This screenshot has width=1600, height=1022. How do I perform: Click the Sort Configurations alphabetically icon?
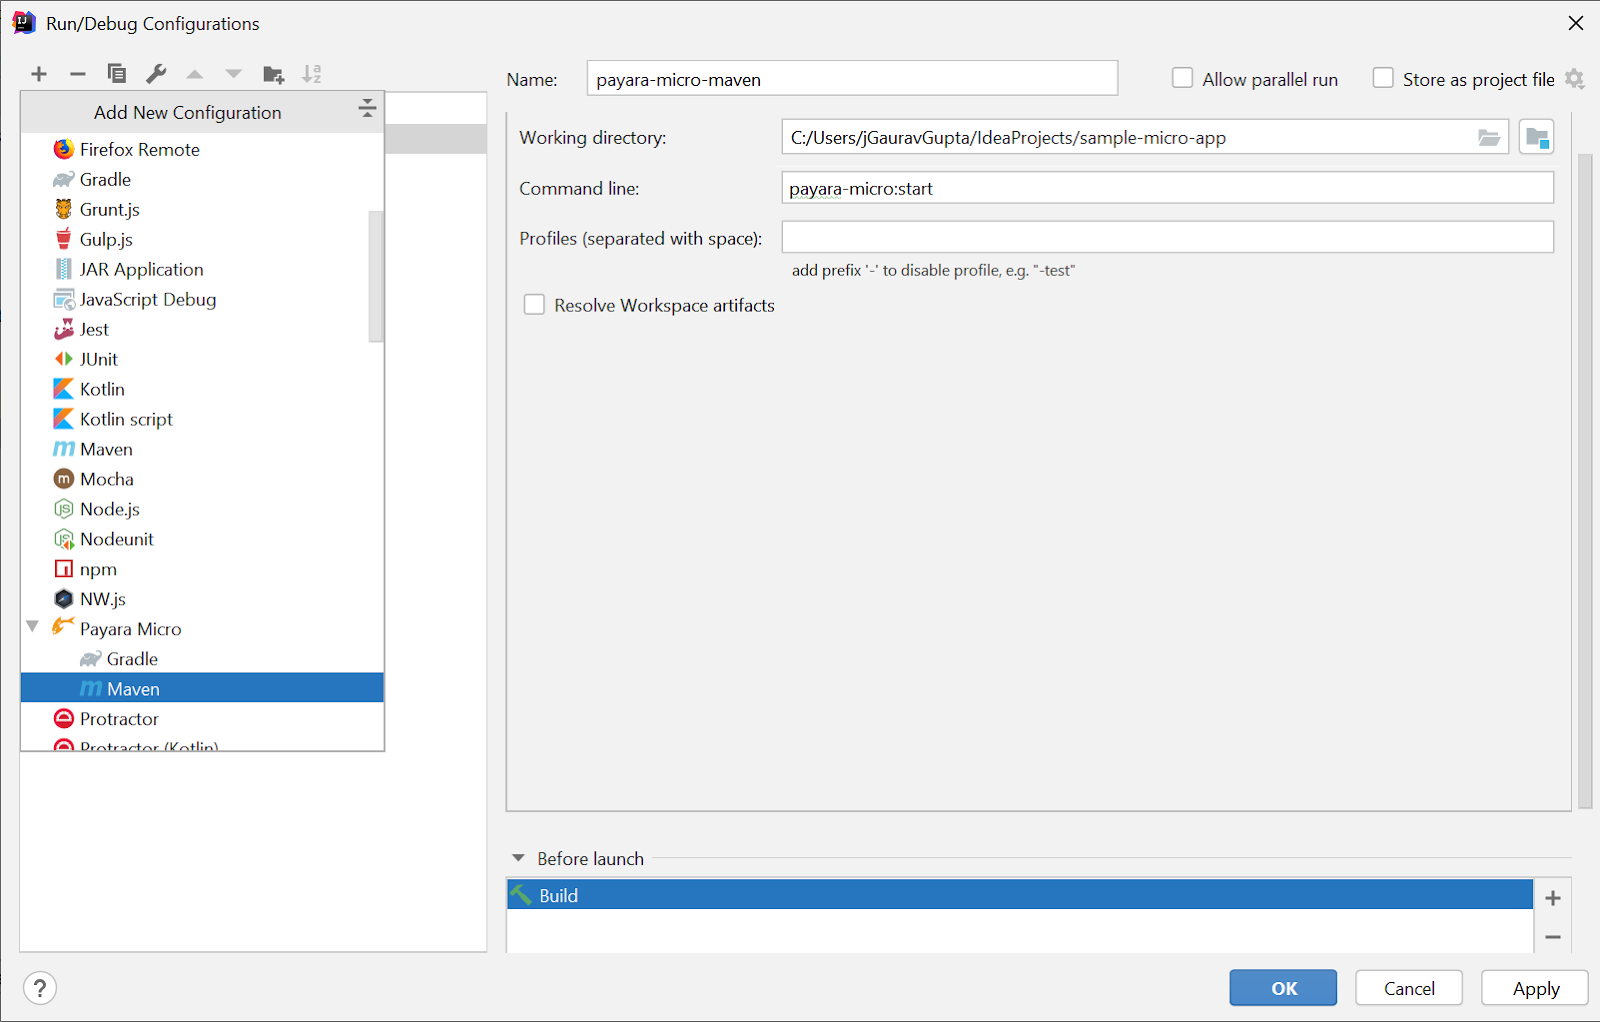coord(312,74)
